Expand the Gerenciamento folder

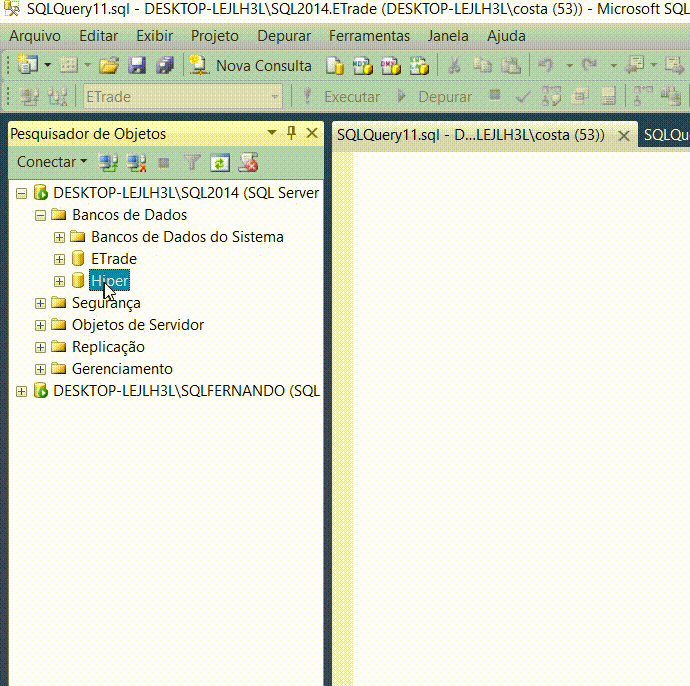coord(40,369)
